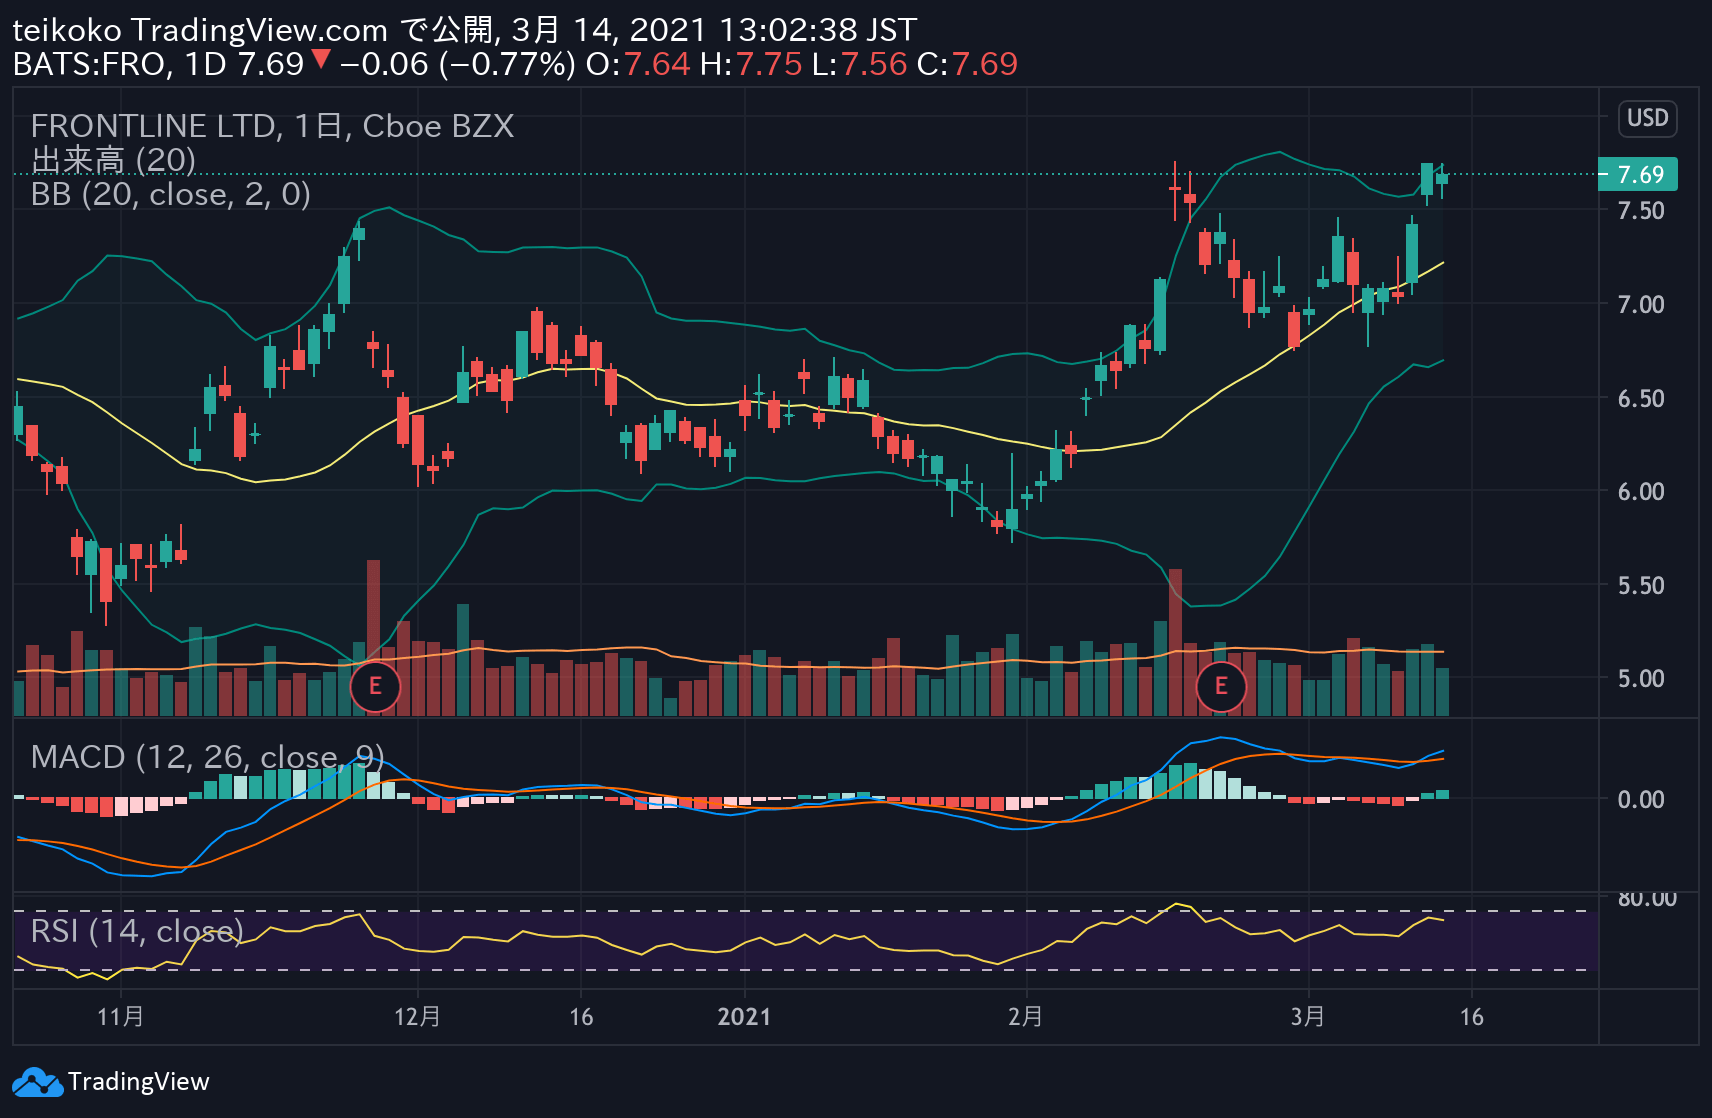
Task: Select the MACD (12, 26, close, 9) legend
Action: point(207,757)
